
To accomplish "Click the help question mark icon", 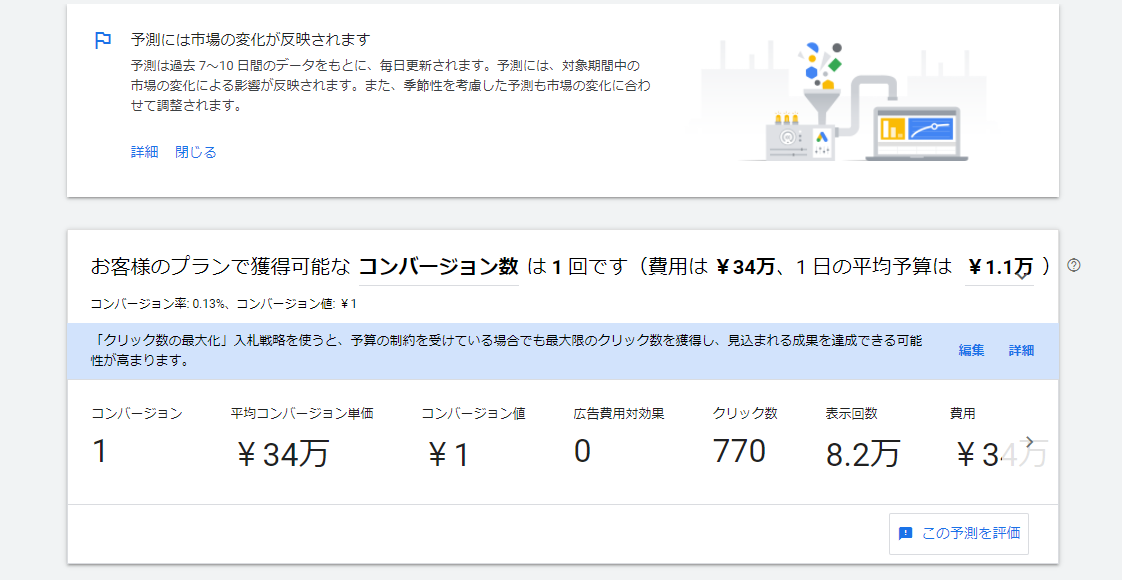I will [x=1074, y=266].
